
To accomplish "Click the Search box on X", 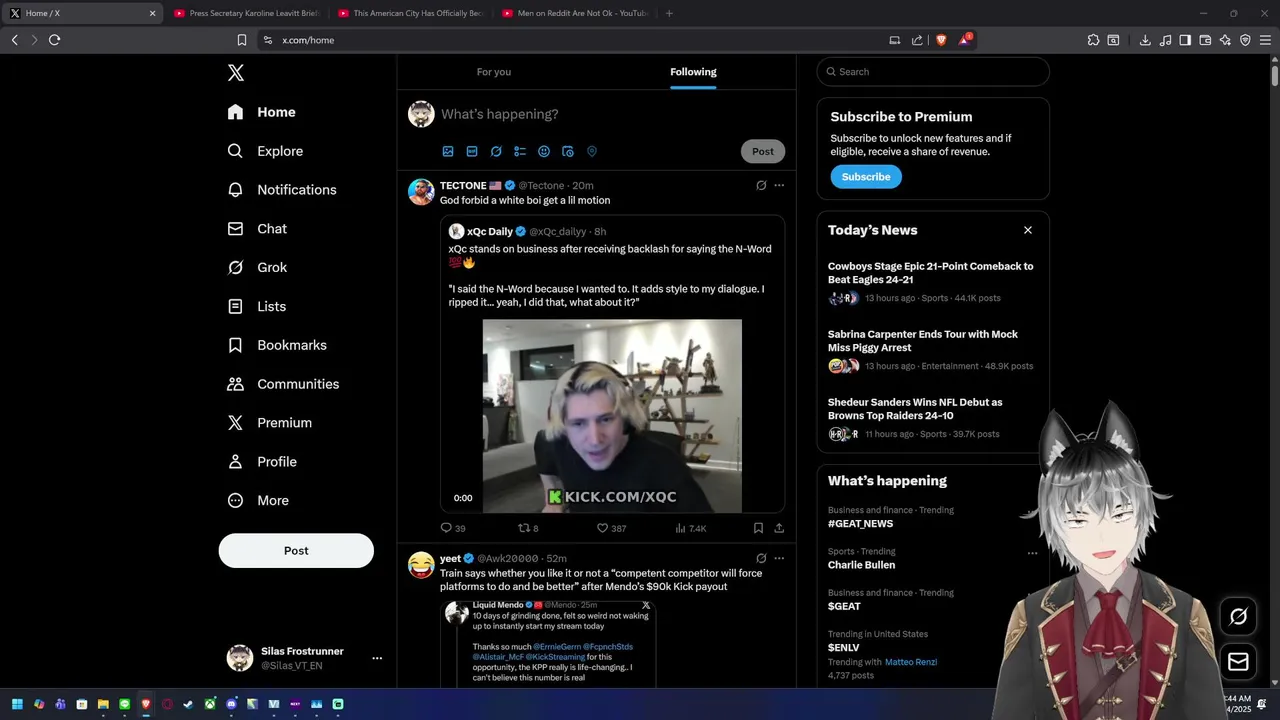I will 933,72.
